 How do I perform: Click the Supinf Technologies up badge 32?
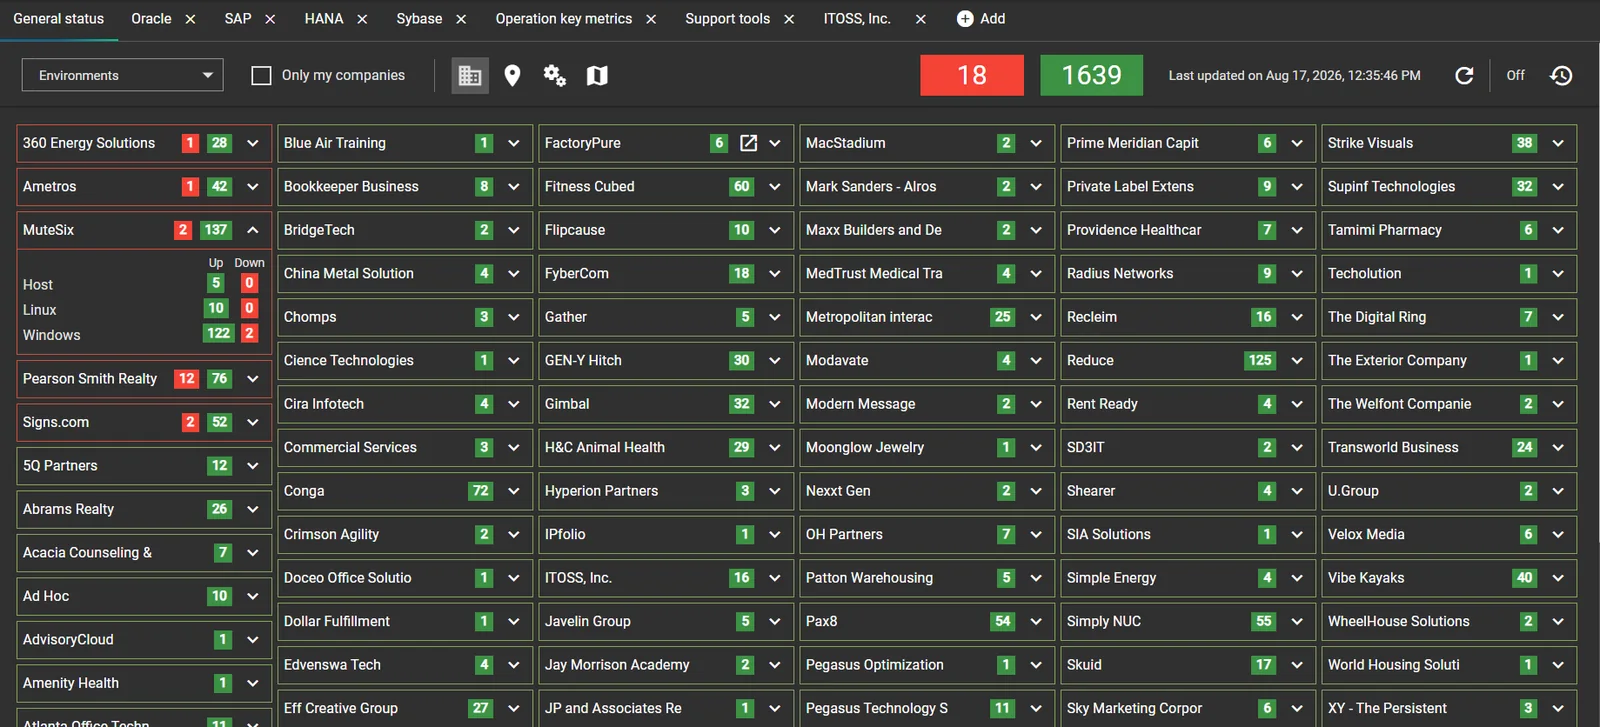1524,187
